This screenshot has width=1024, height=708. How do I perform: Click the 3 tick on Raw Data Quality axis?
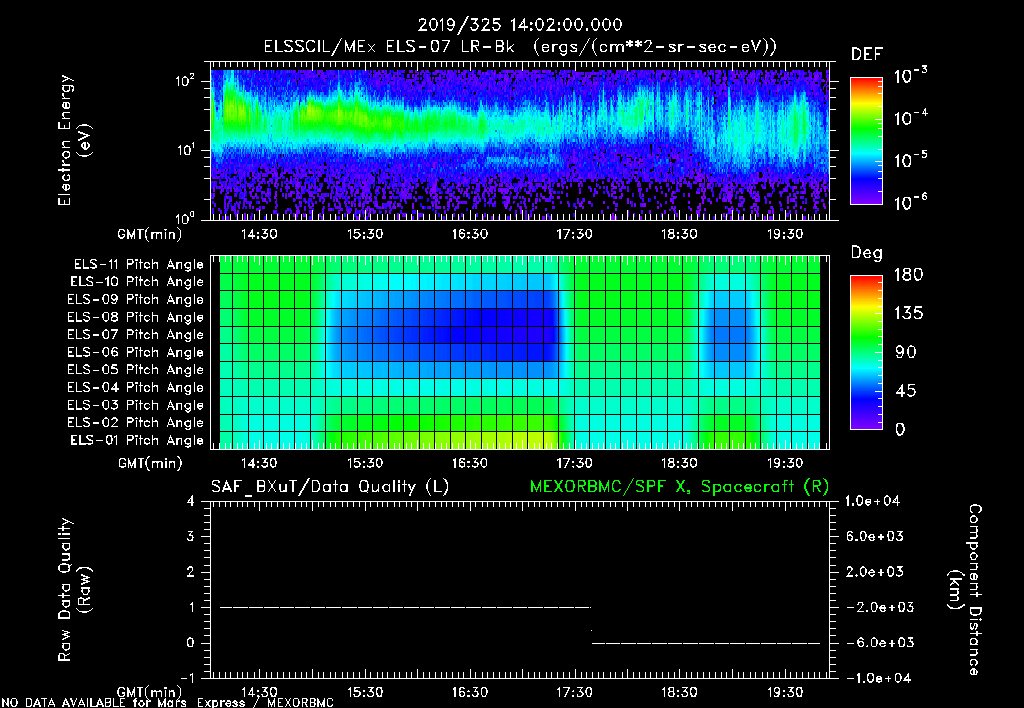[191, 536]
